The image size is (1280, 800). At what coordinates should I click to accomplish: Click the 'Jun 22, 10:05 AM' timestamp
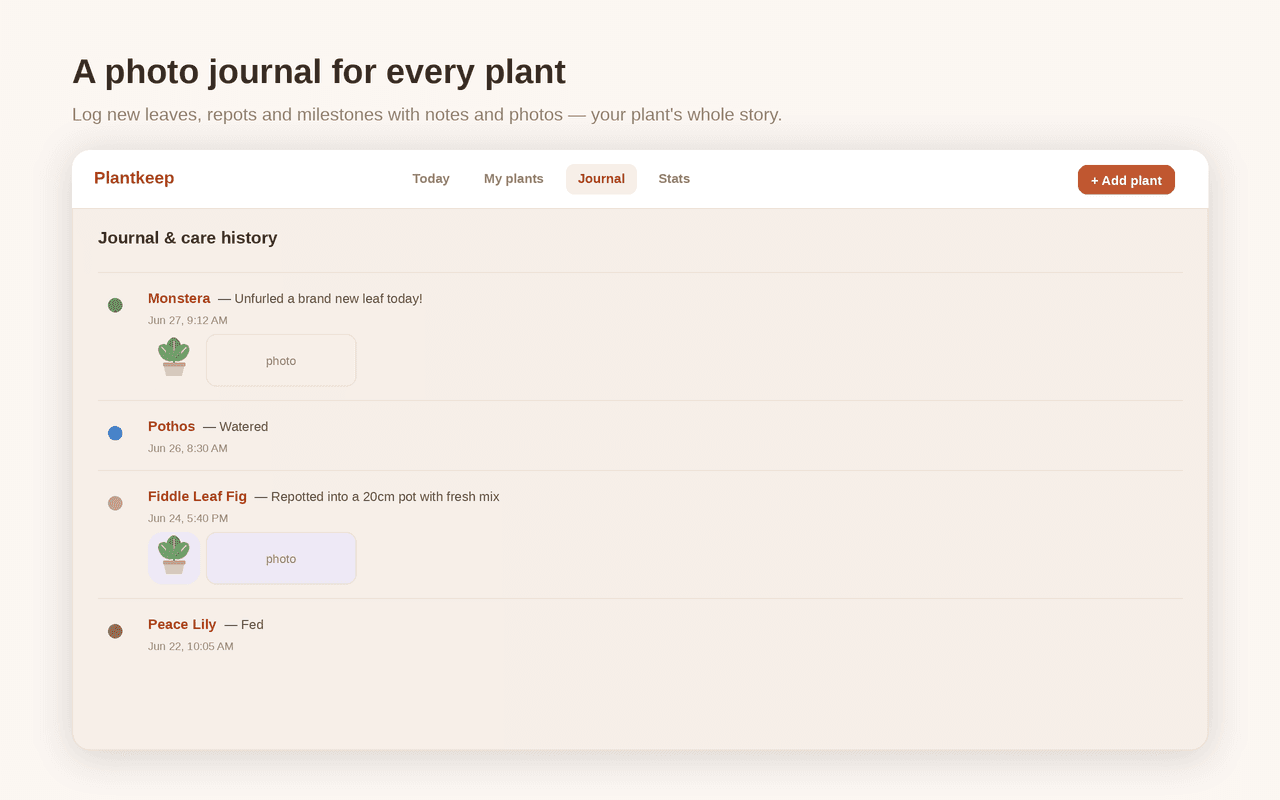[191, 646]
